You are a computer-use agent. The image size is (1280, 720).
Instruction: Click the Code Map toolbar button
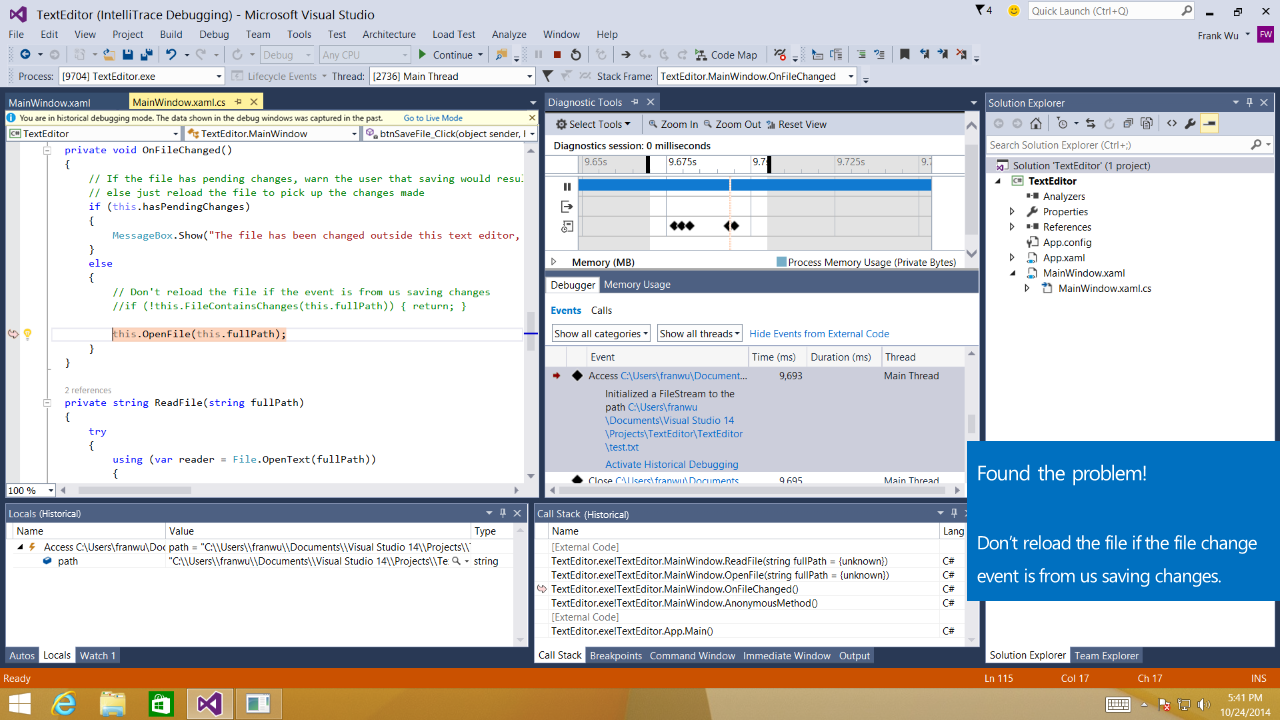click(x=727, y=55)
